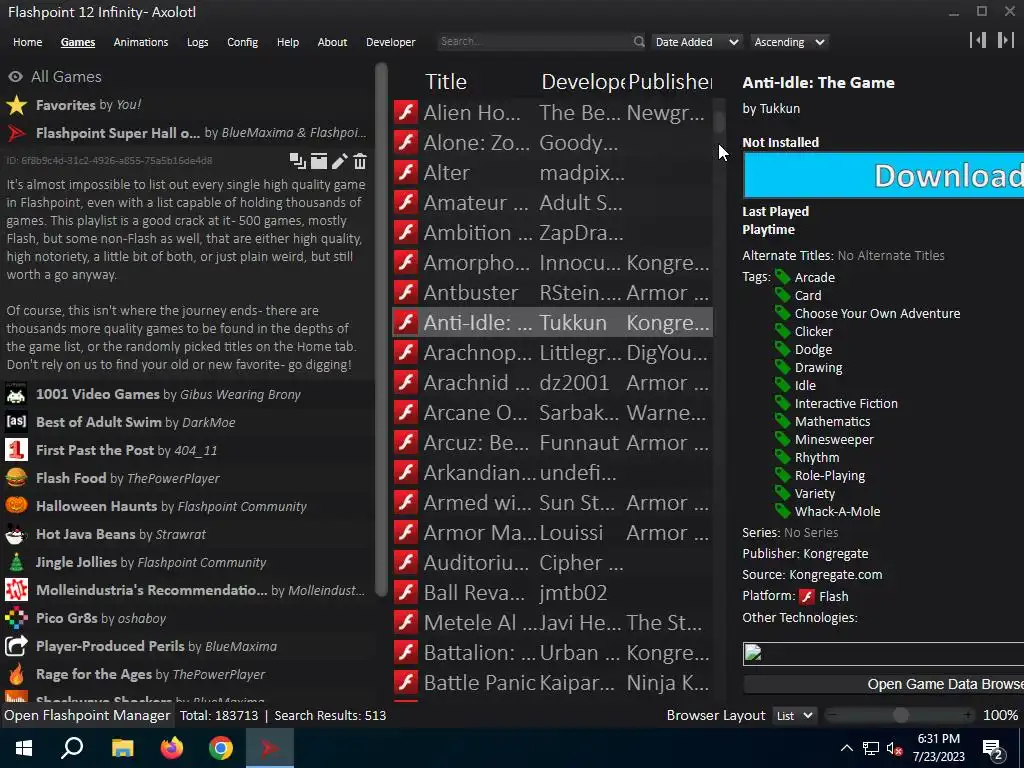Viewport: 1024px width, 768px height.
Task: Select the Favorites star playlist icon
Action: pyautogui.click(x=16, y=105)
